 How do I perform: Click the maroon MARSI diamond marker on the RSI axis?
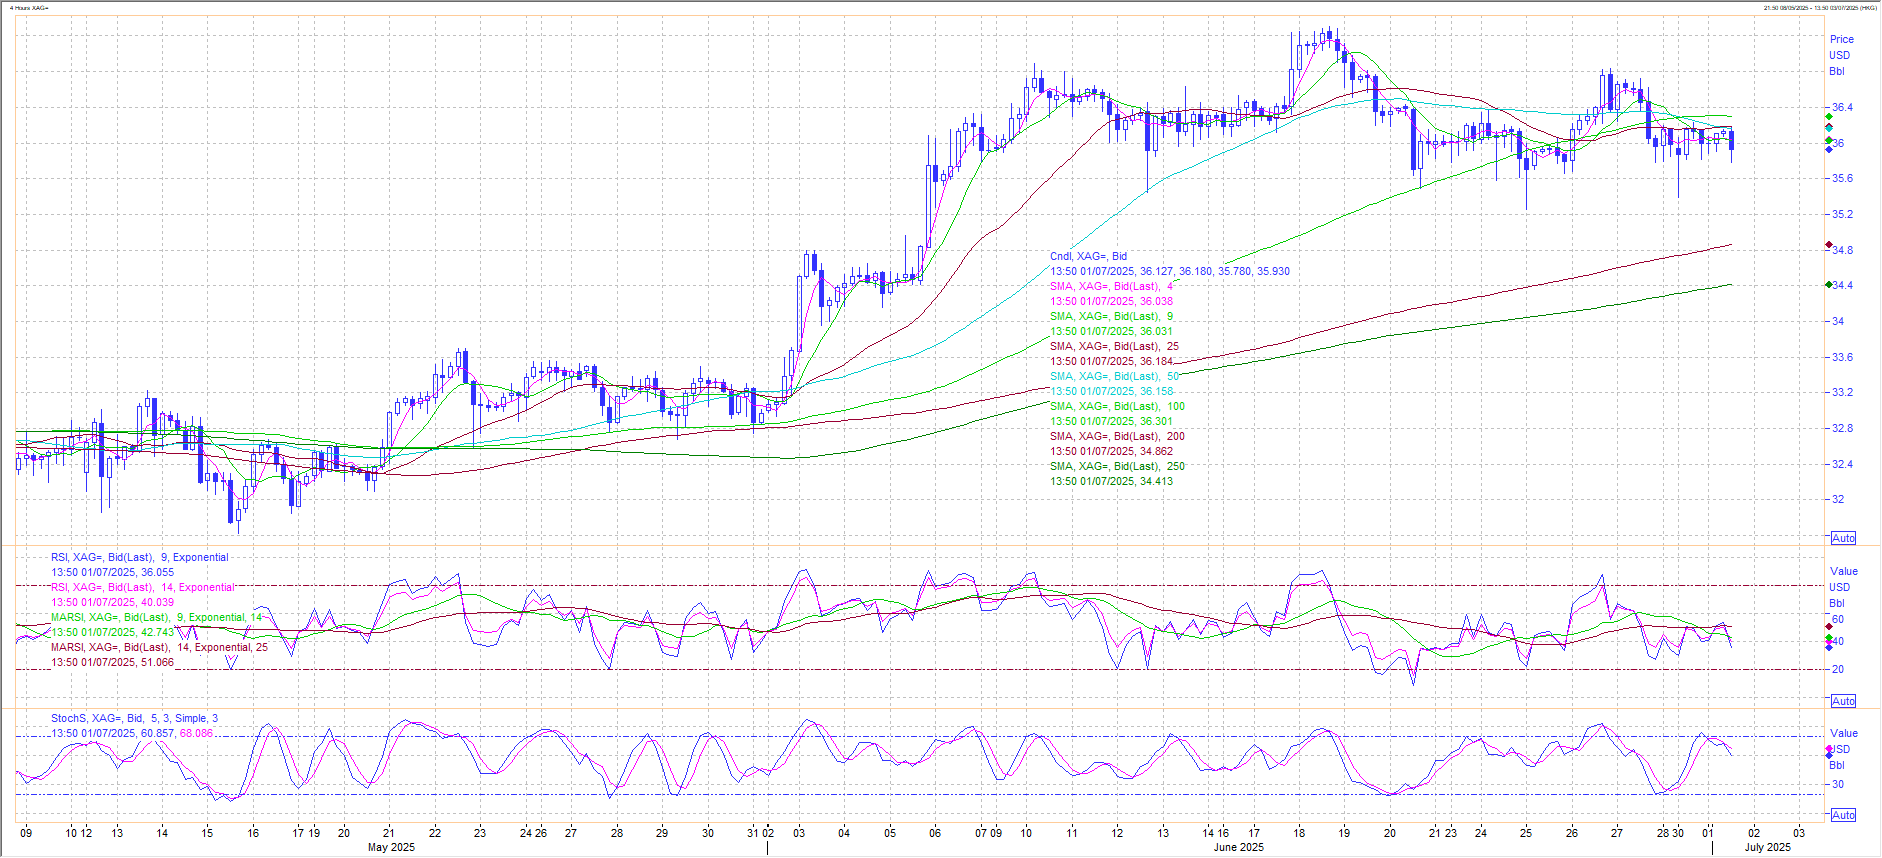[1829, 626]
